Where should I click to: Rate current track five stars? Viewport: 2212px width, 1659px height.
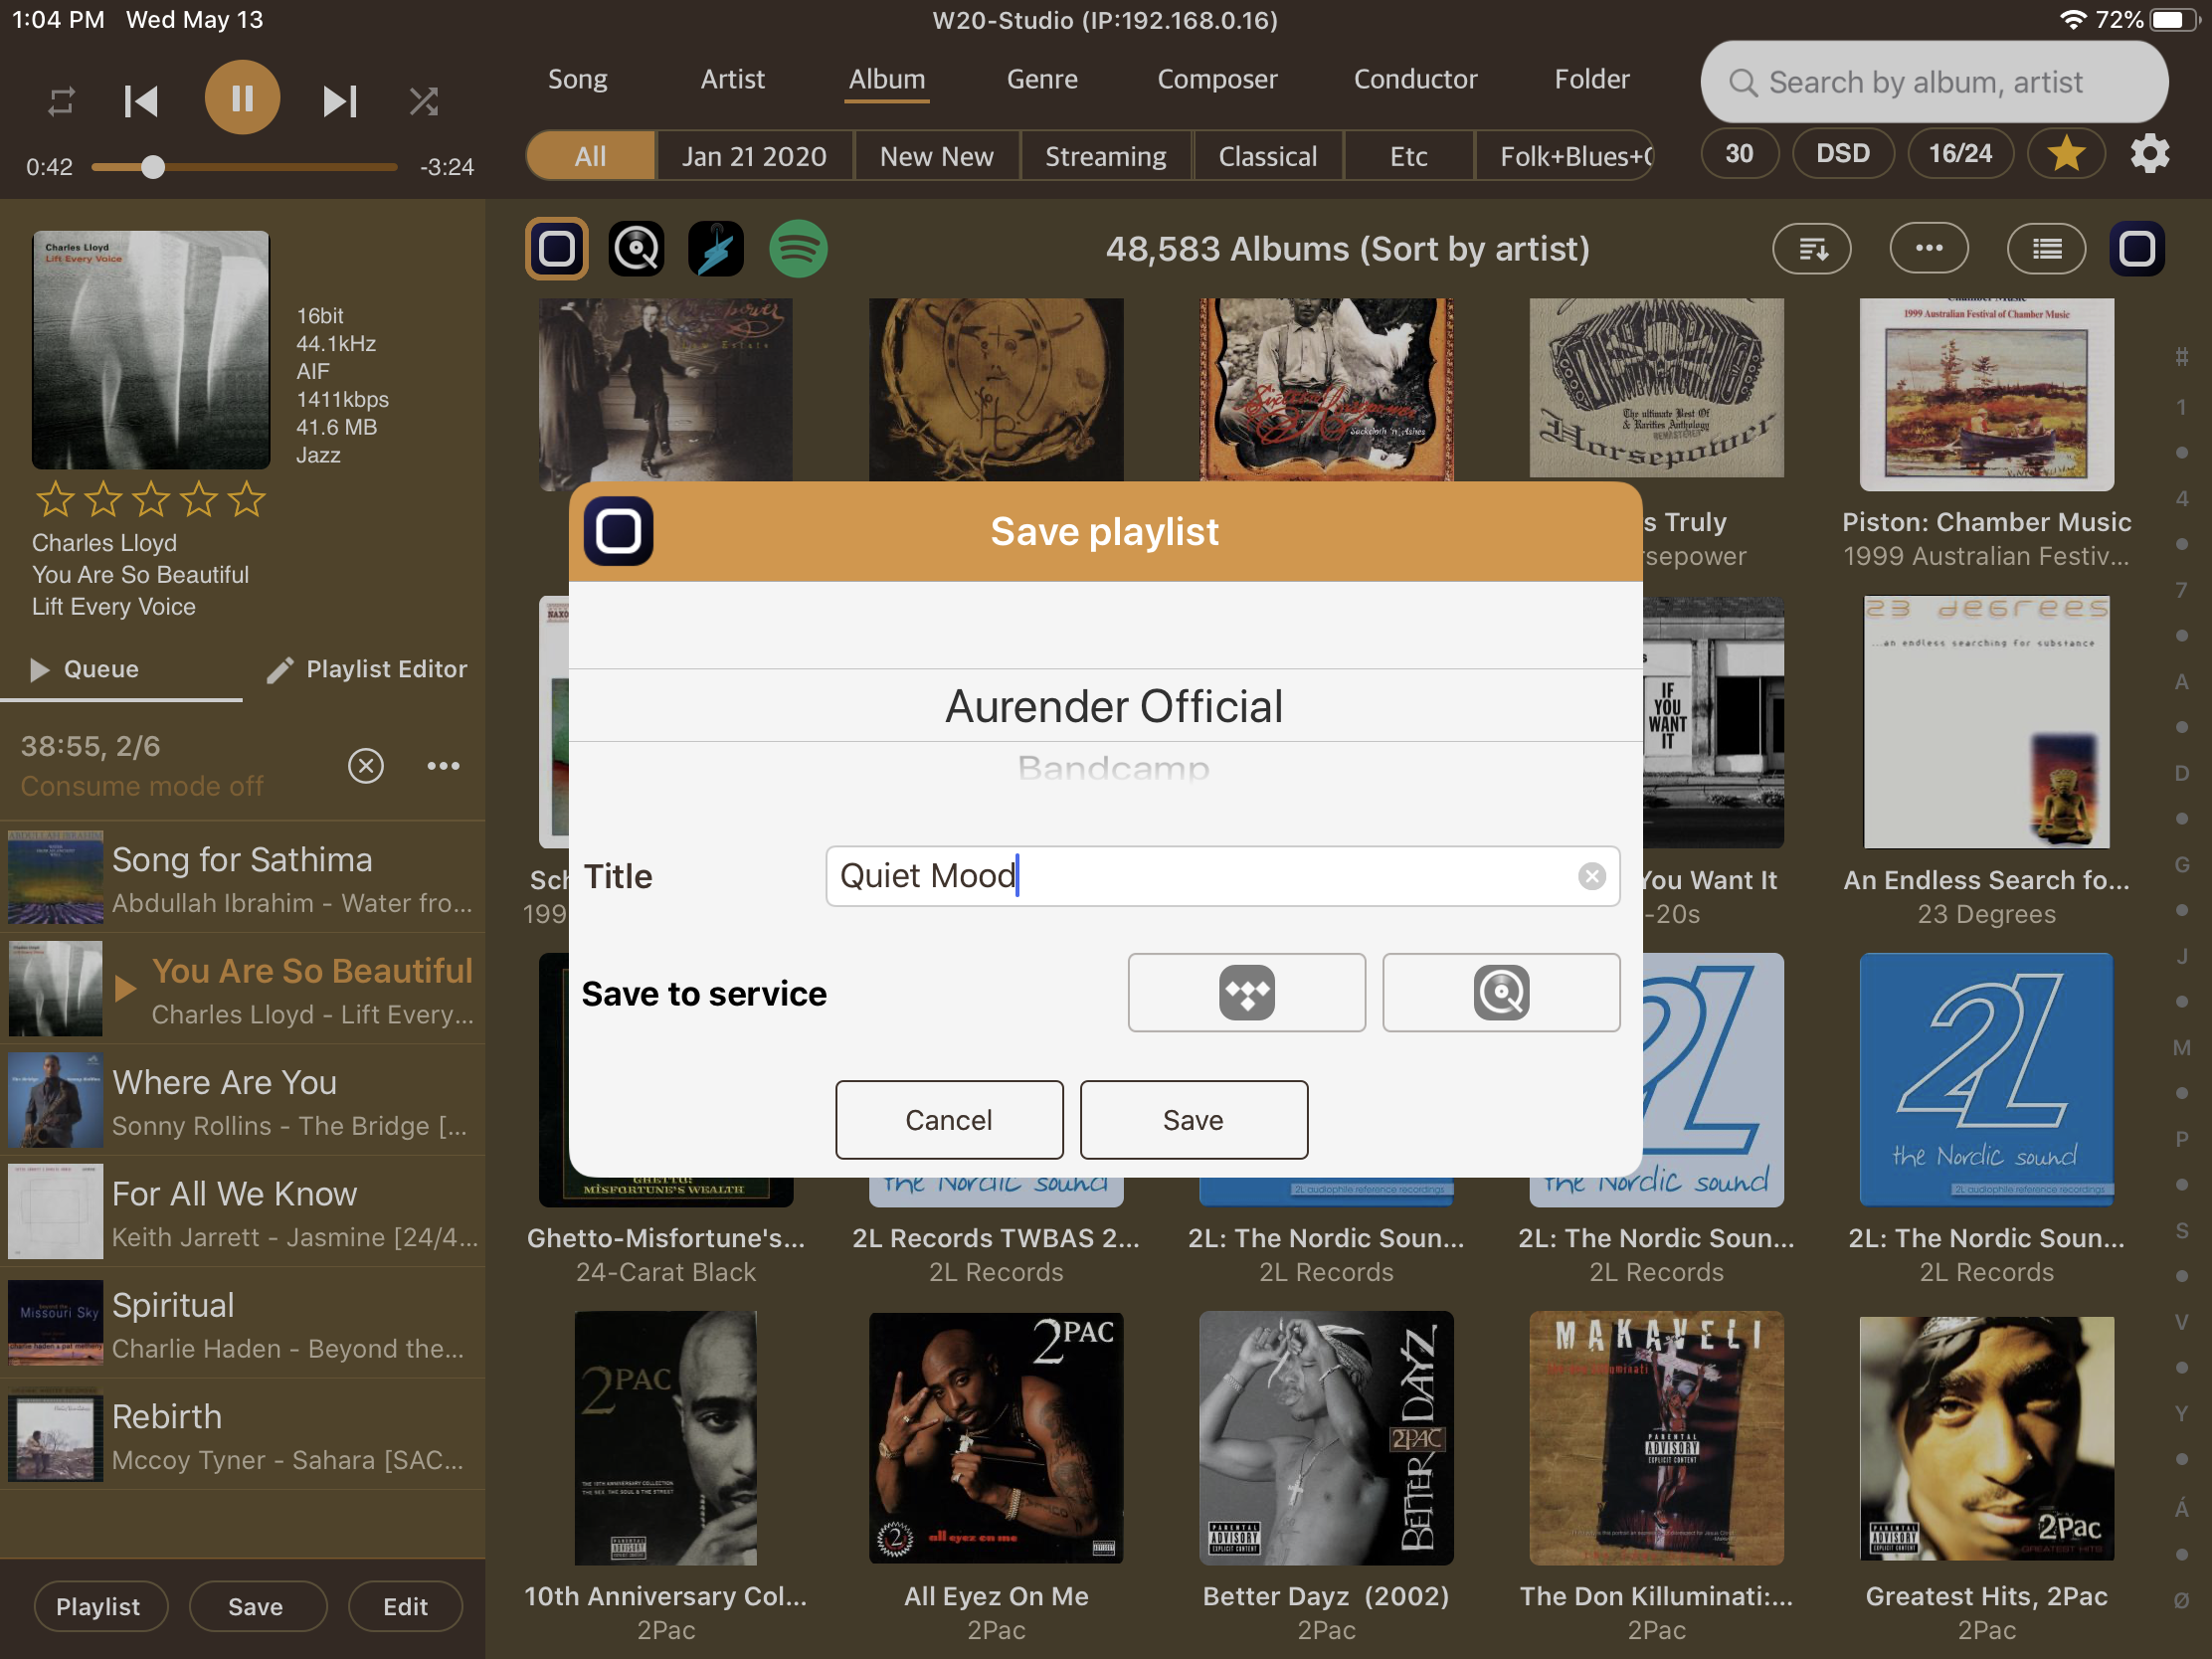tap(247, 498)
